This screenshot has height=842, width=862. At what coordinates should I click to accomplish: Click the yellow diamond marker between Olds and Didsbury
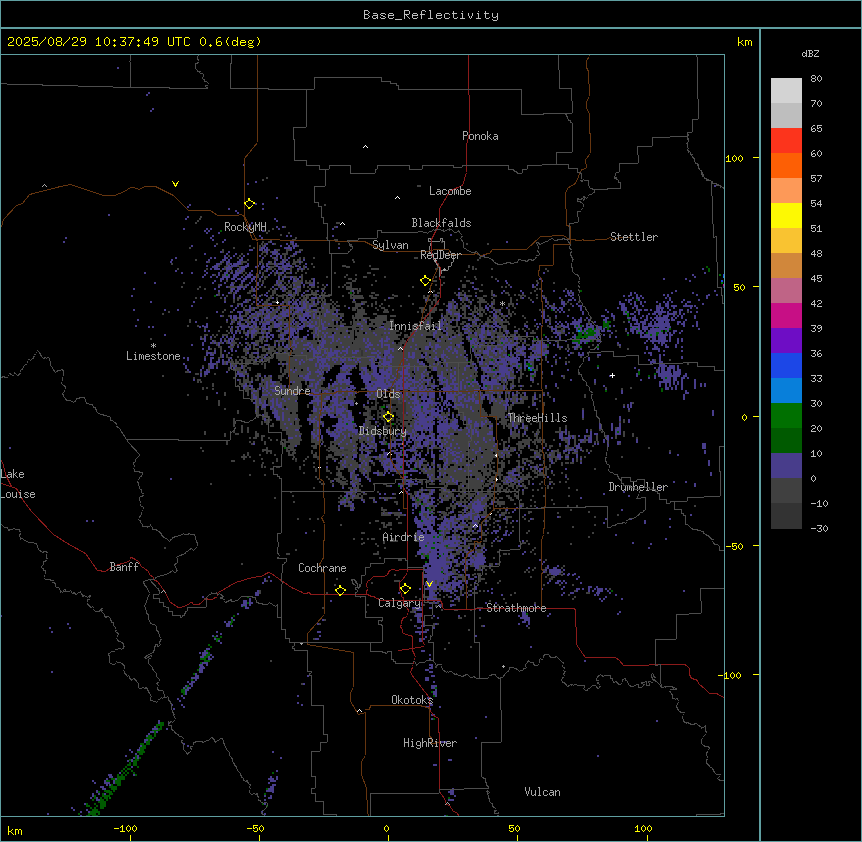click(x=388, y=417)
